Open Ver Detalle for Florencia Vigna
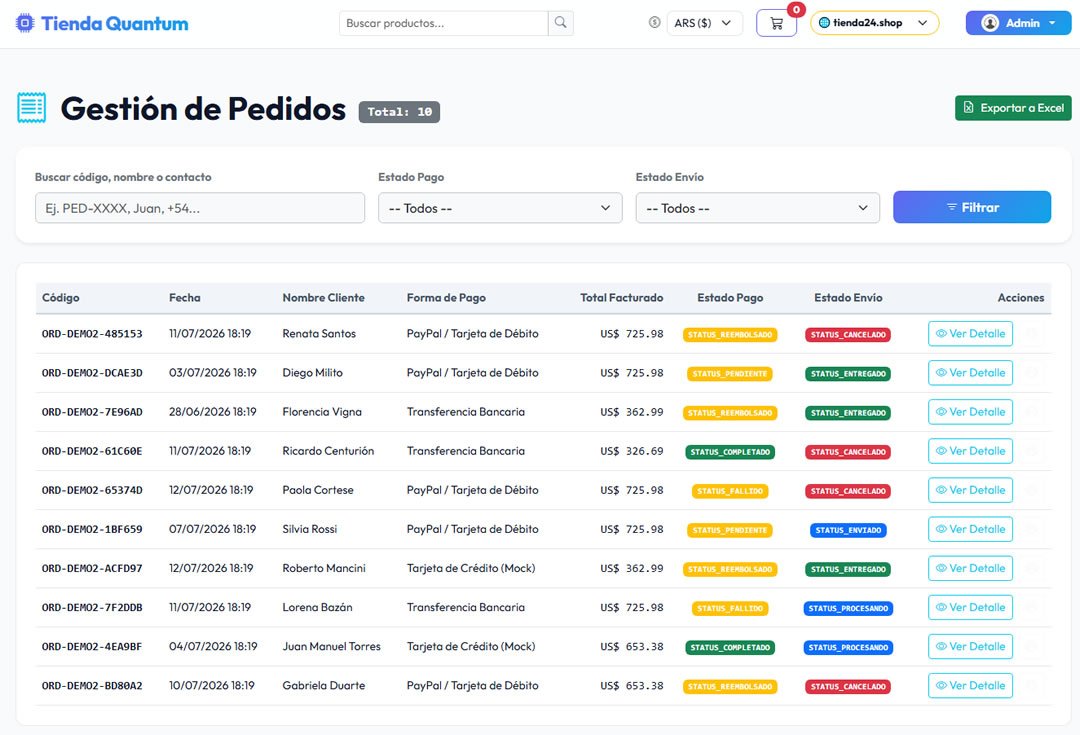This screenshot has width=1080, height=735. [970, 412]
